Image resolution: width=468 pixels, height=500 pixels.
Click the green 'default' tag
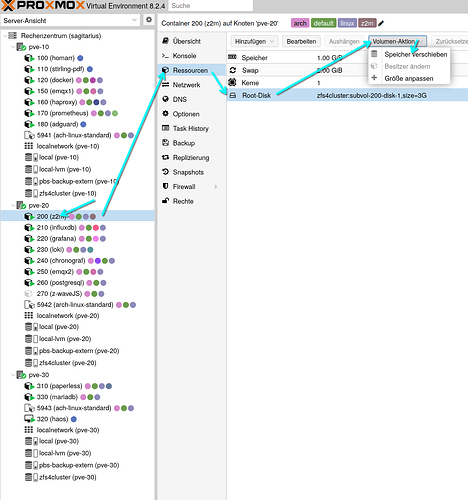pyautogui.click(x=323, y=23)
